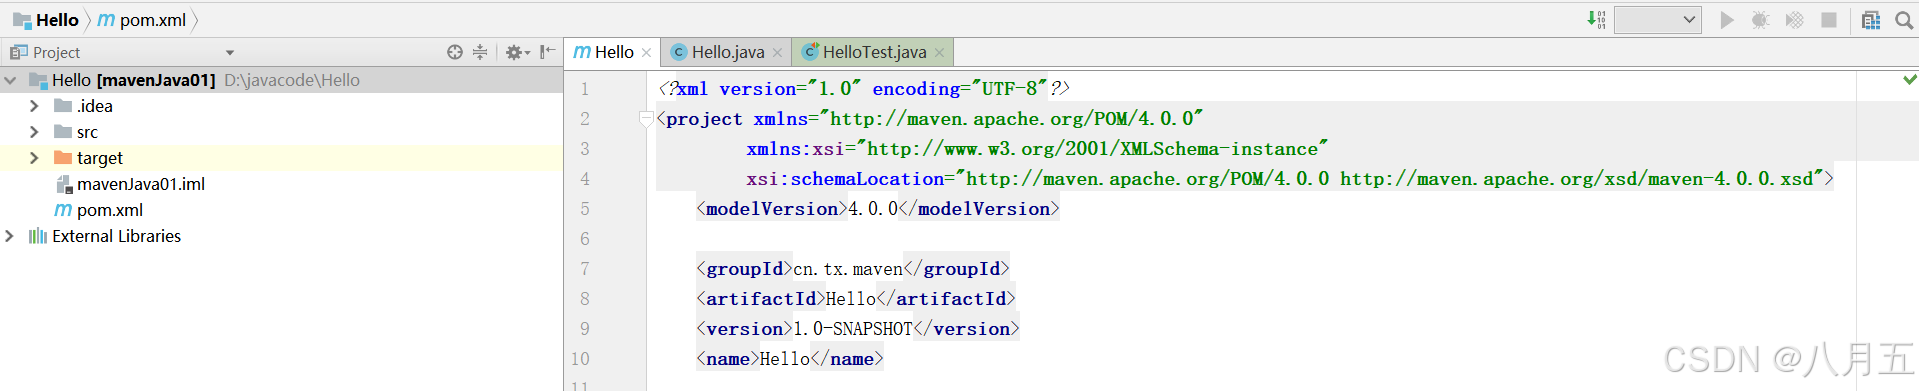This screenshot has height=391, width=1919.
Task: Click the name tag Hello value
Action: (x=785, y=359)
